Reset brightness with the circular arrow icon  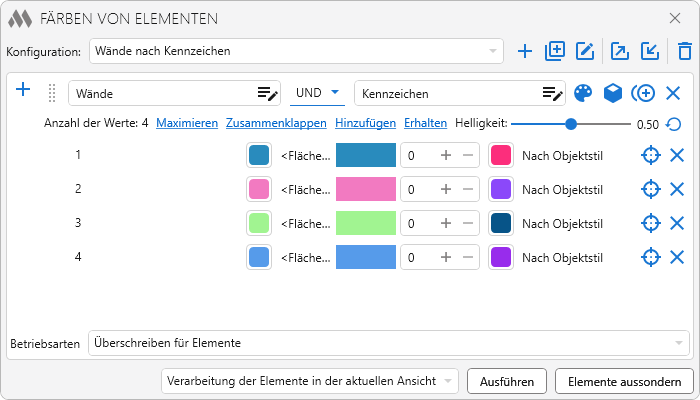(674, 125)
